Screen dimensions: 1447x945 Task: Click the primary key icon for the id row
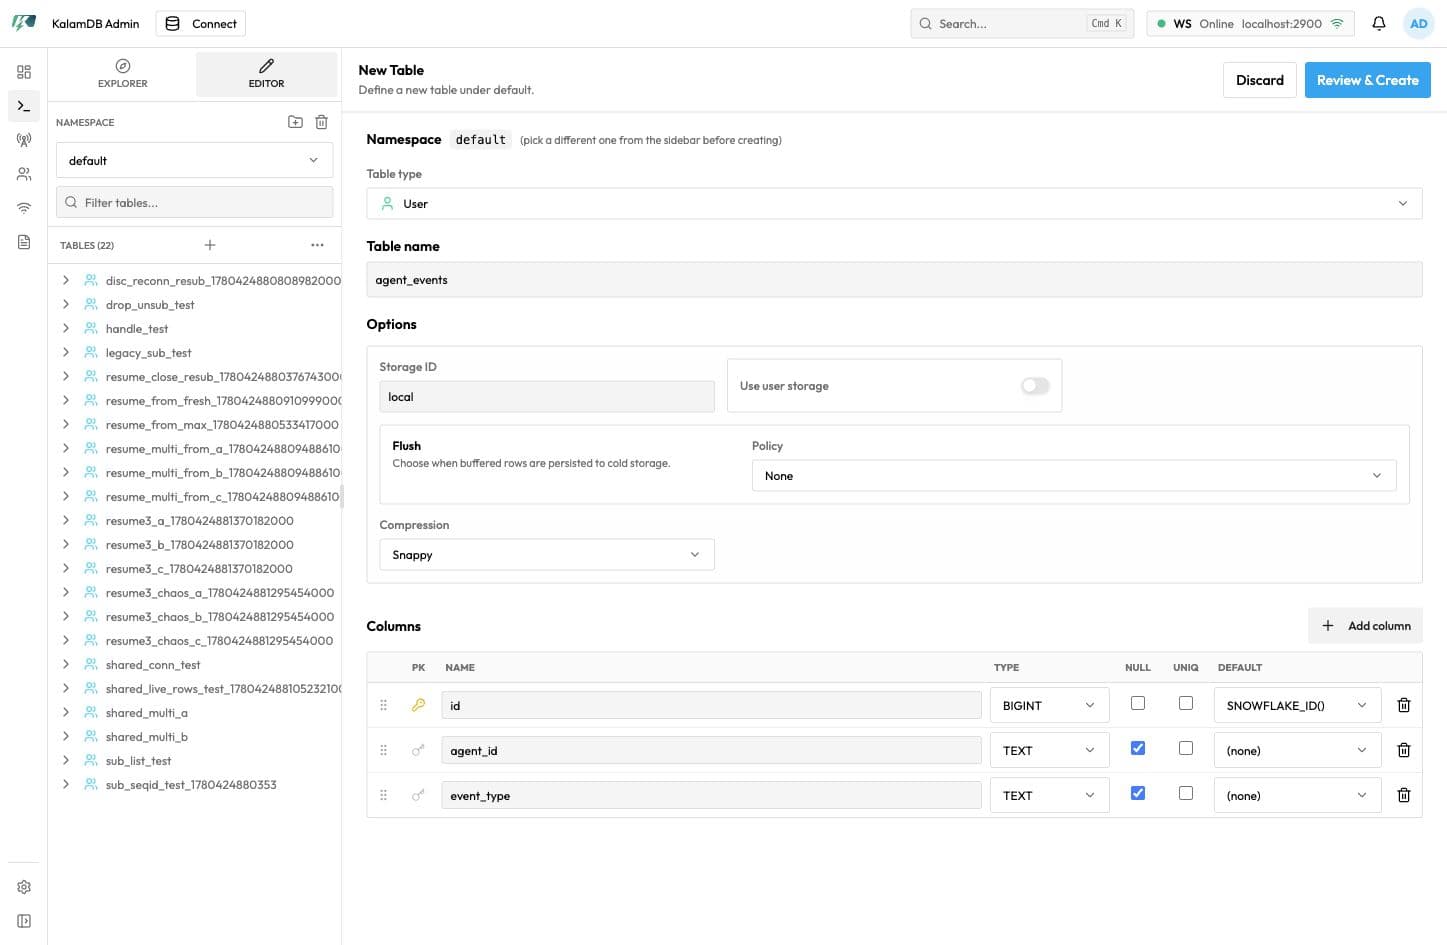click(418, 705)
